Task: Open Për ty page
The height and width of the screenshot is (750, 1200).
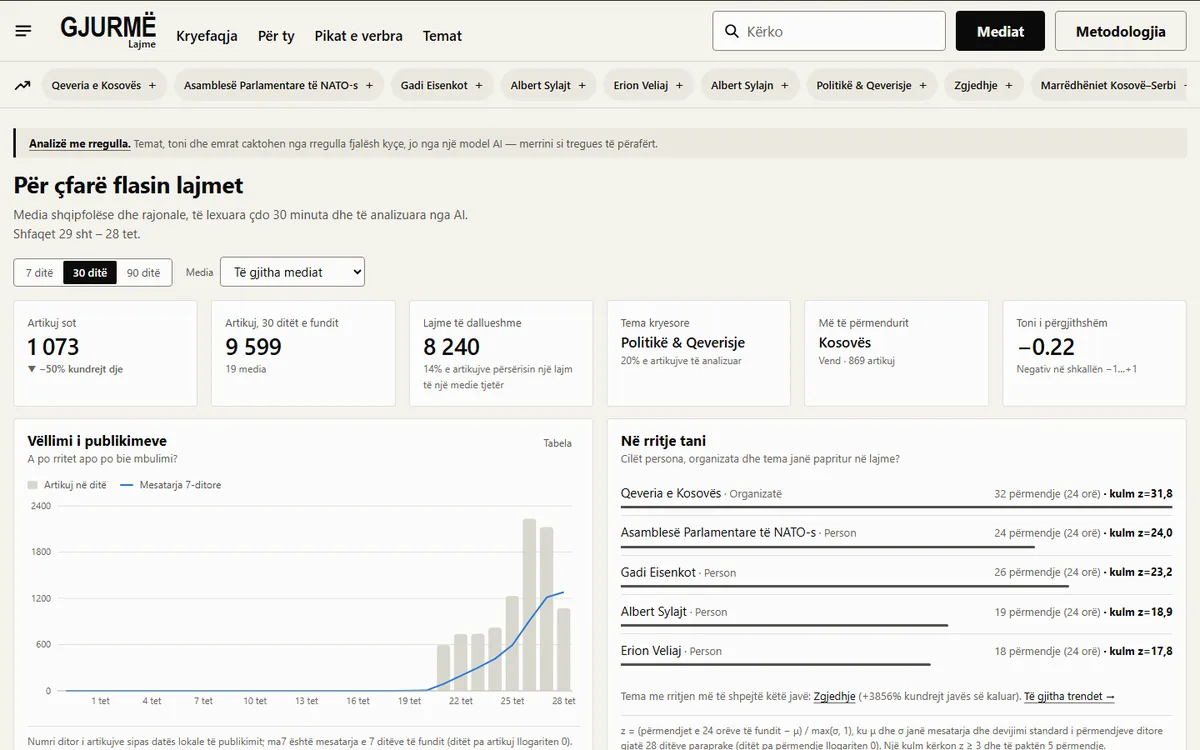Action: pos(276,36)
